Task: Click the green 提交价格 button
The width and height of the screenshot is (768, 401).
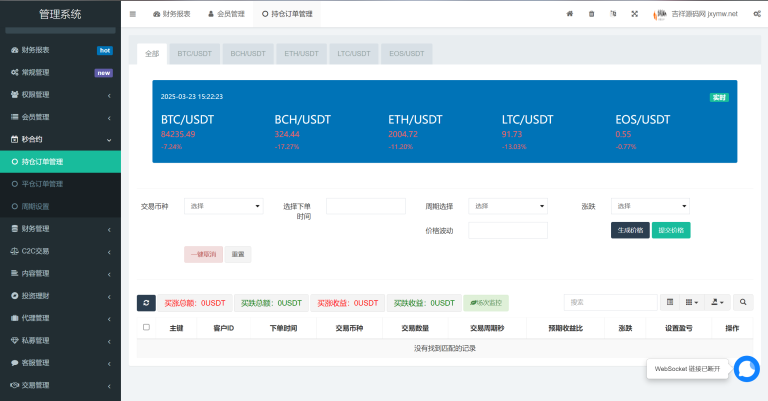Action: 671,230
